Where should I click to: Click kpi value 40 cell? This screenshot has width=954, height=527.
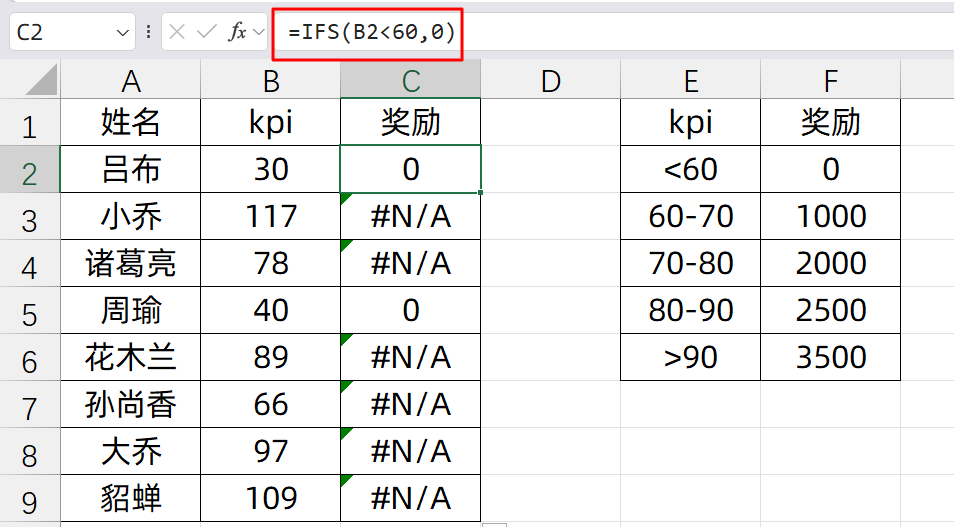(270, 310)
